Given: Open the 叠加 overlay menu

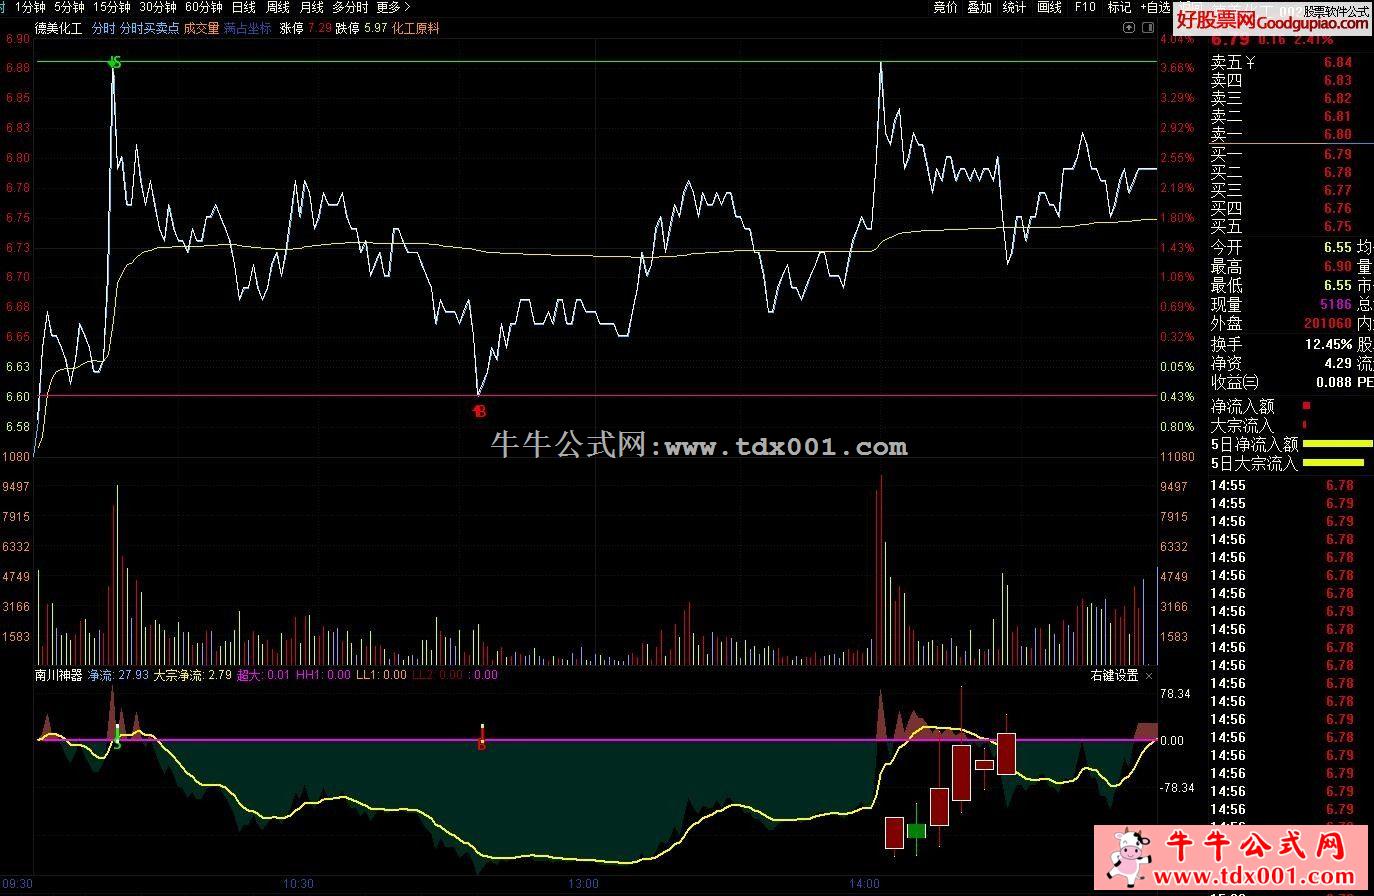Looking at the screenshot, I should pyautogui.click(x=979, y=7).
